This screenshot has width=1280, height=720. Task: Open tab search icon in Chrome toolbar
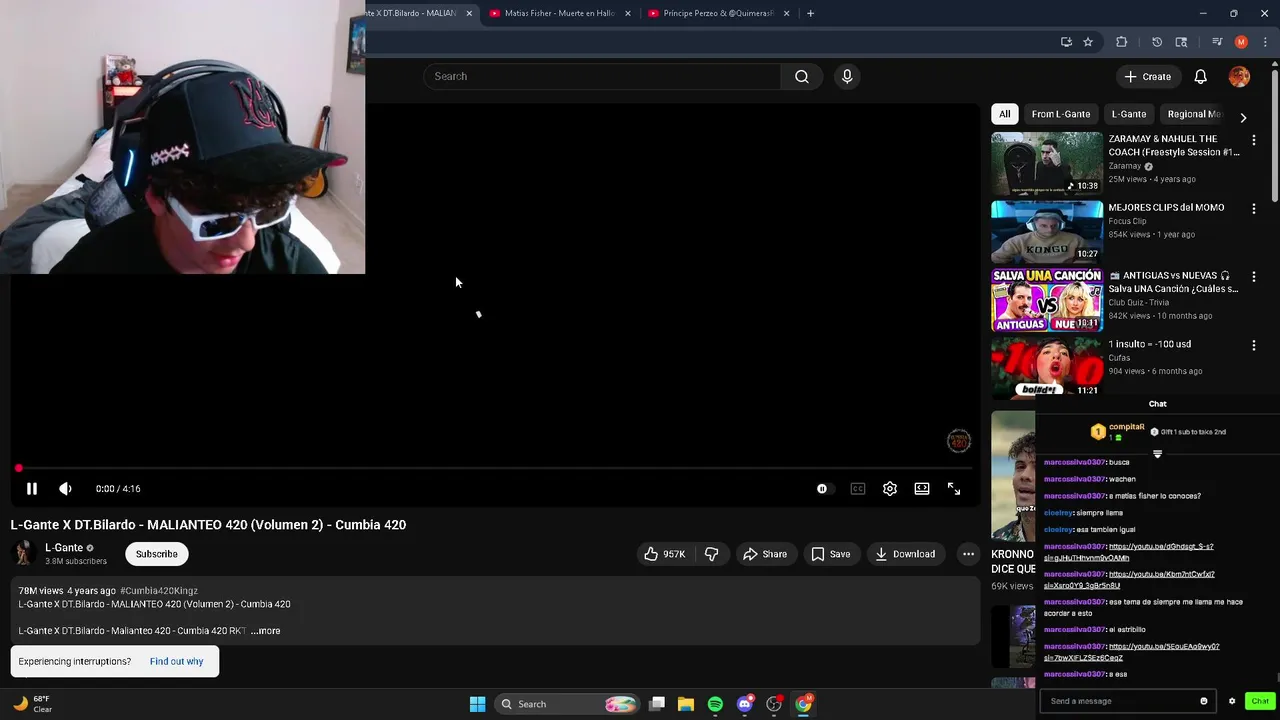1181,42
